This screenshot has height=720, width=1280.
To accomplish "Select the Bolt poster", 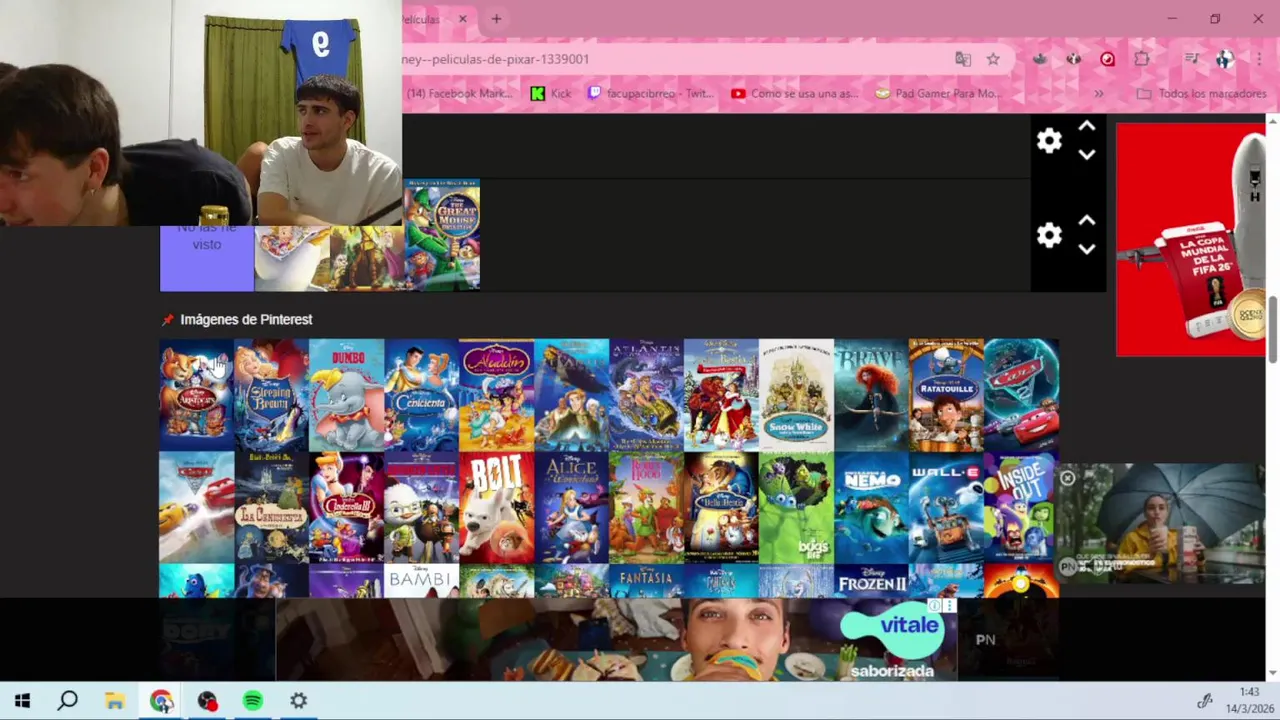I will click(496, 508).
